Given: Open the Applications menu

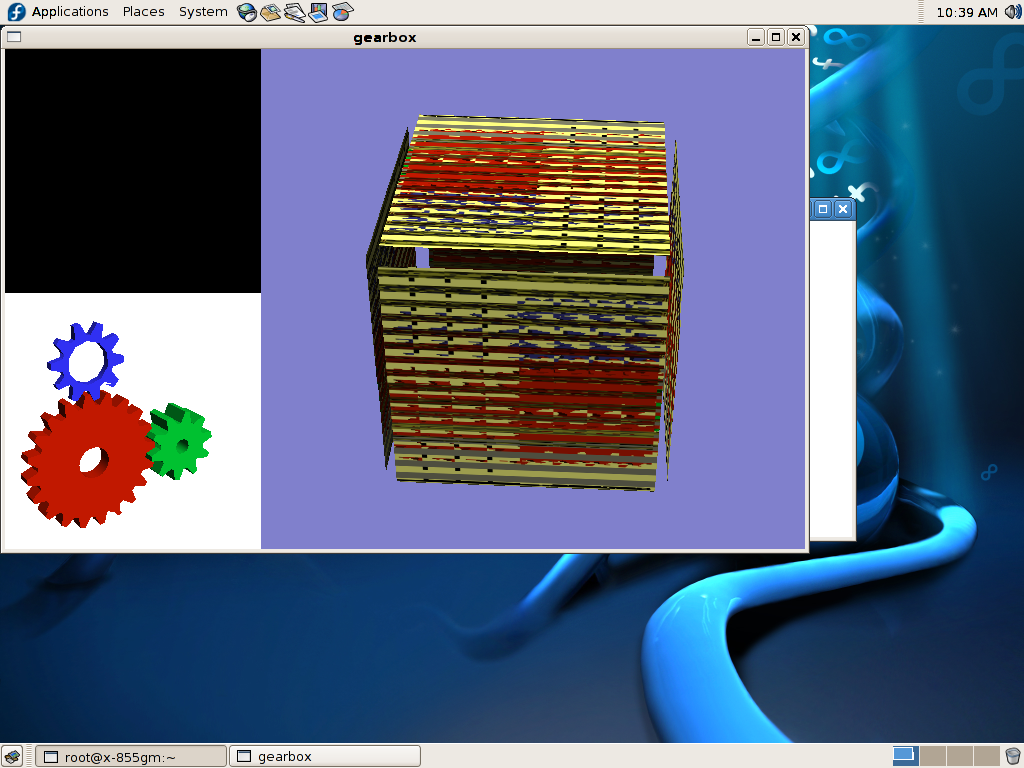Looking at the screenshot, I should point(69,12).
